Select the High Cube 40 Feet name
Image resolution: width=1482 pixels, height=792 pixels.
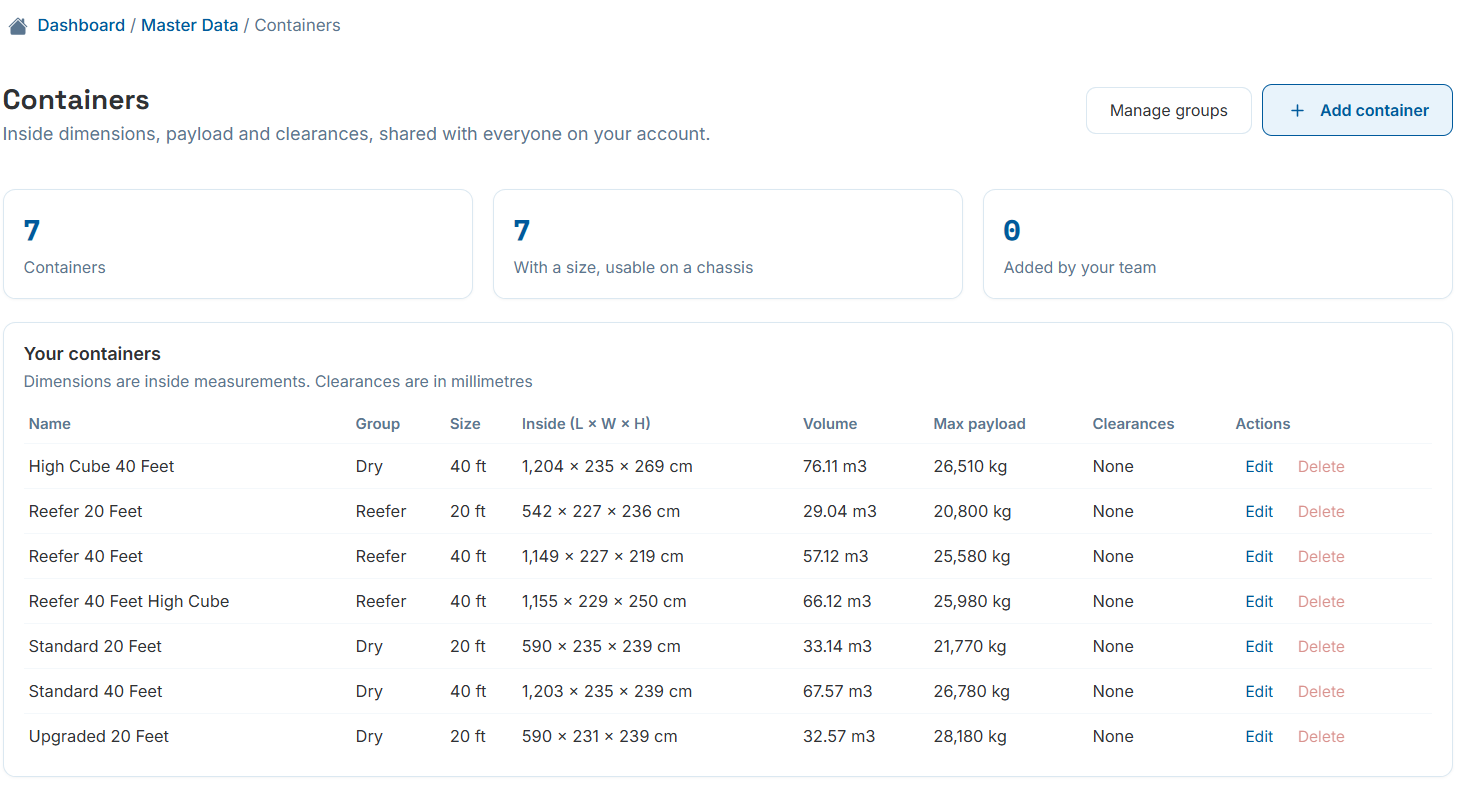pos(101,466)
